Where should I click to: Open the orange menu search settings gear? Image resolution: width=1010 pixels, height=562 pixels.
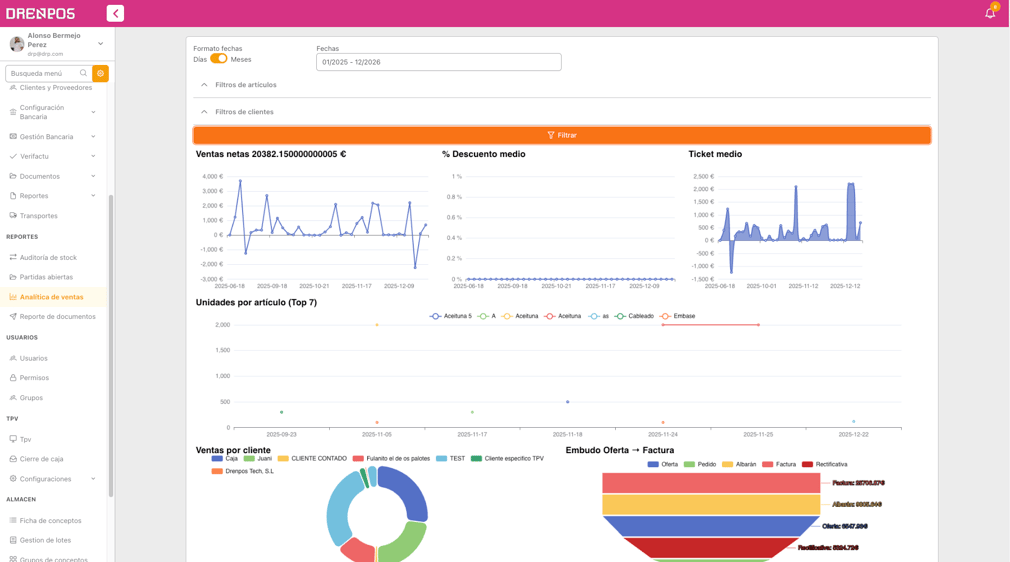100,73
